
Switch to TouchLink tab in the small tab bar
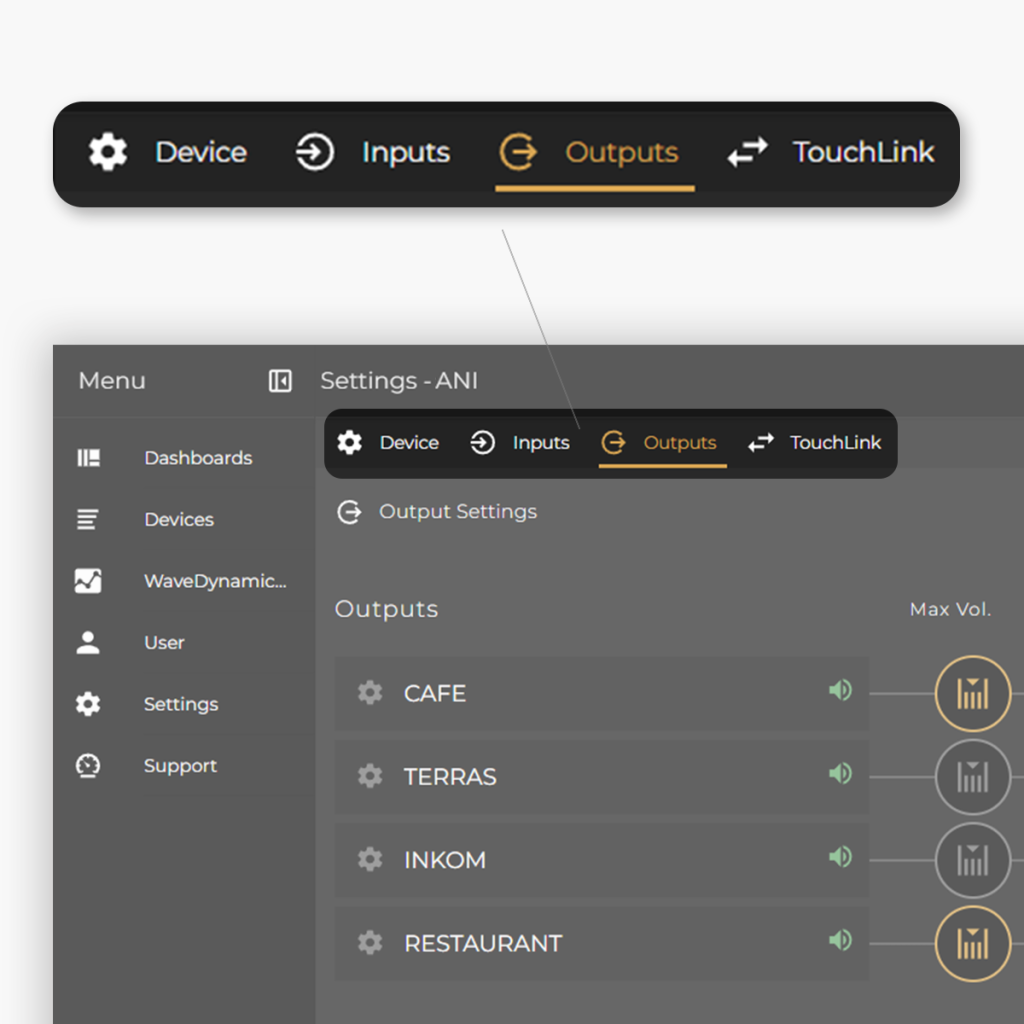(x=815, y=443)
